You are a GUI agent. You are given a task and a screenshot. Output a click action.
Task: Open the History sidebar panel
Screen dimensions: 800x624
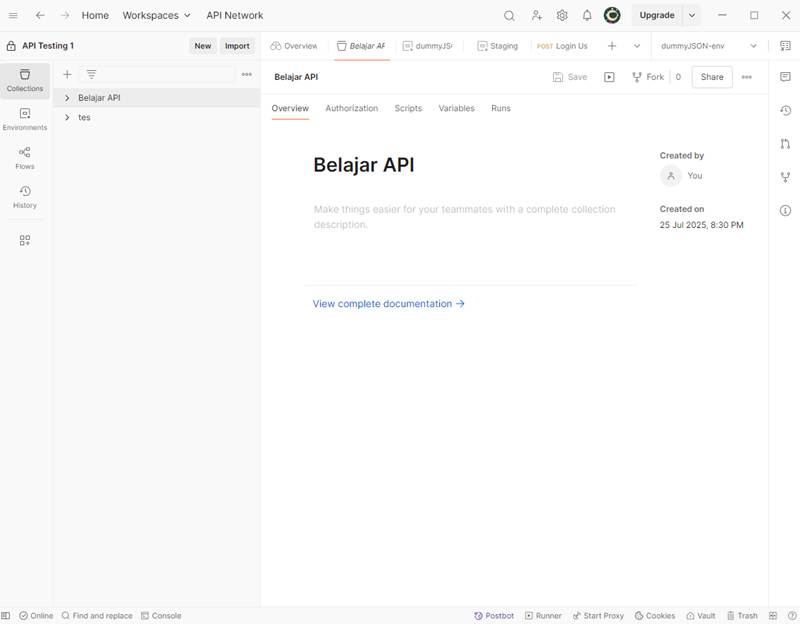coord(25,197)
